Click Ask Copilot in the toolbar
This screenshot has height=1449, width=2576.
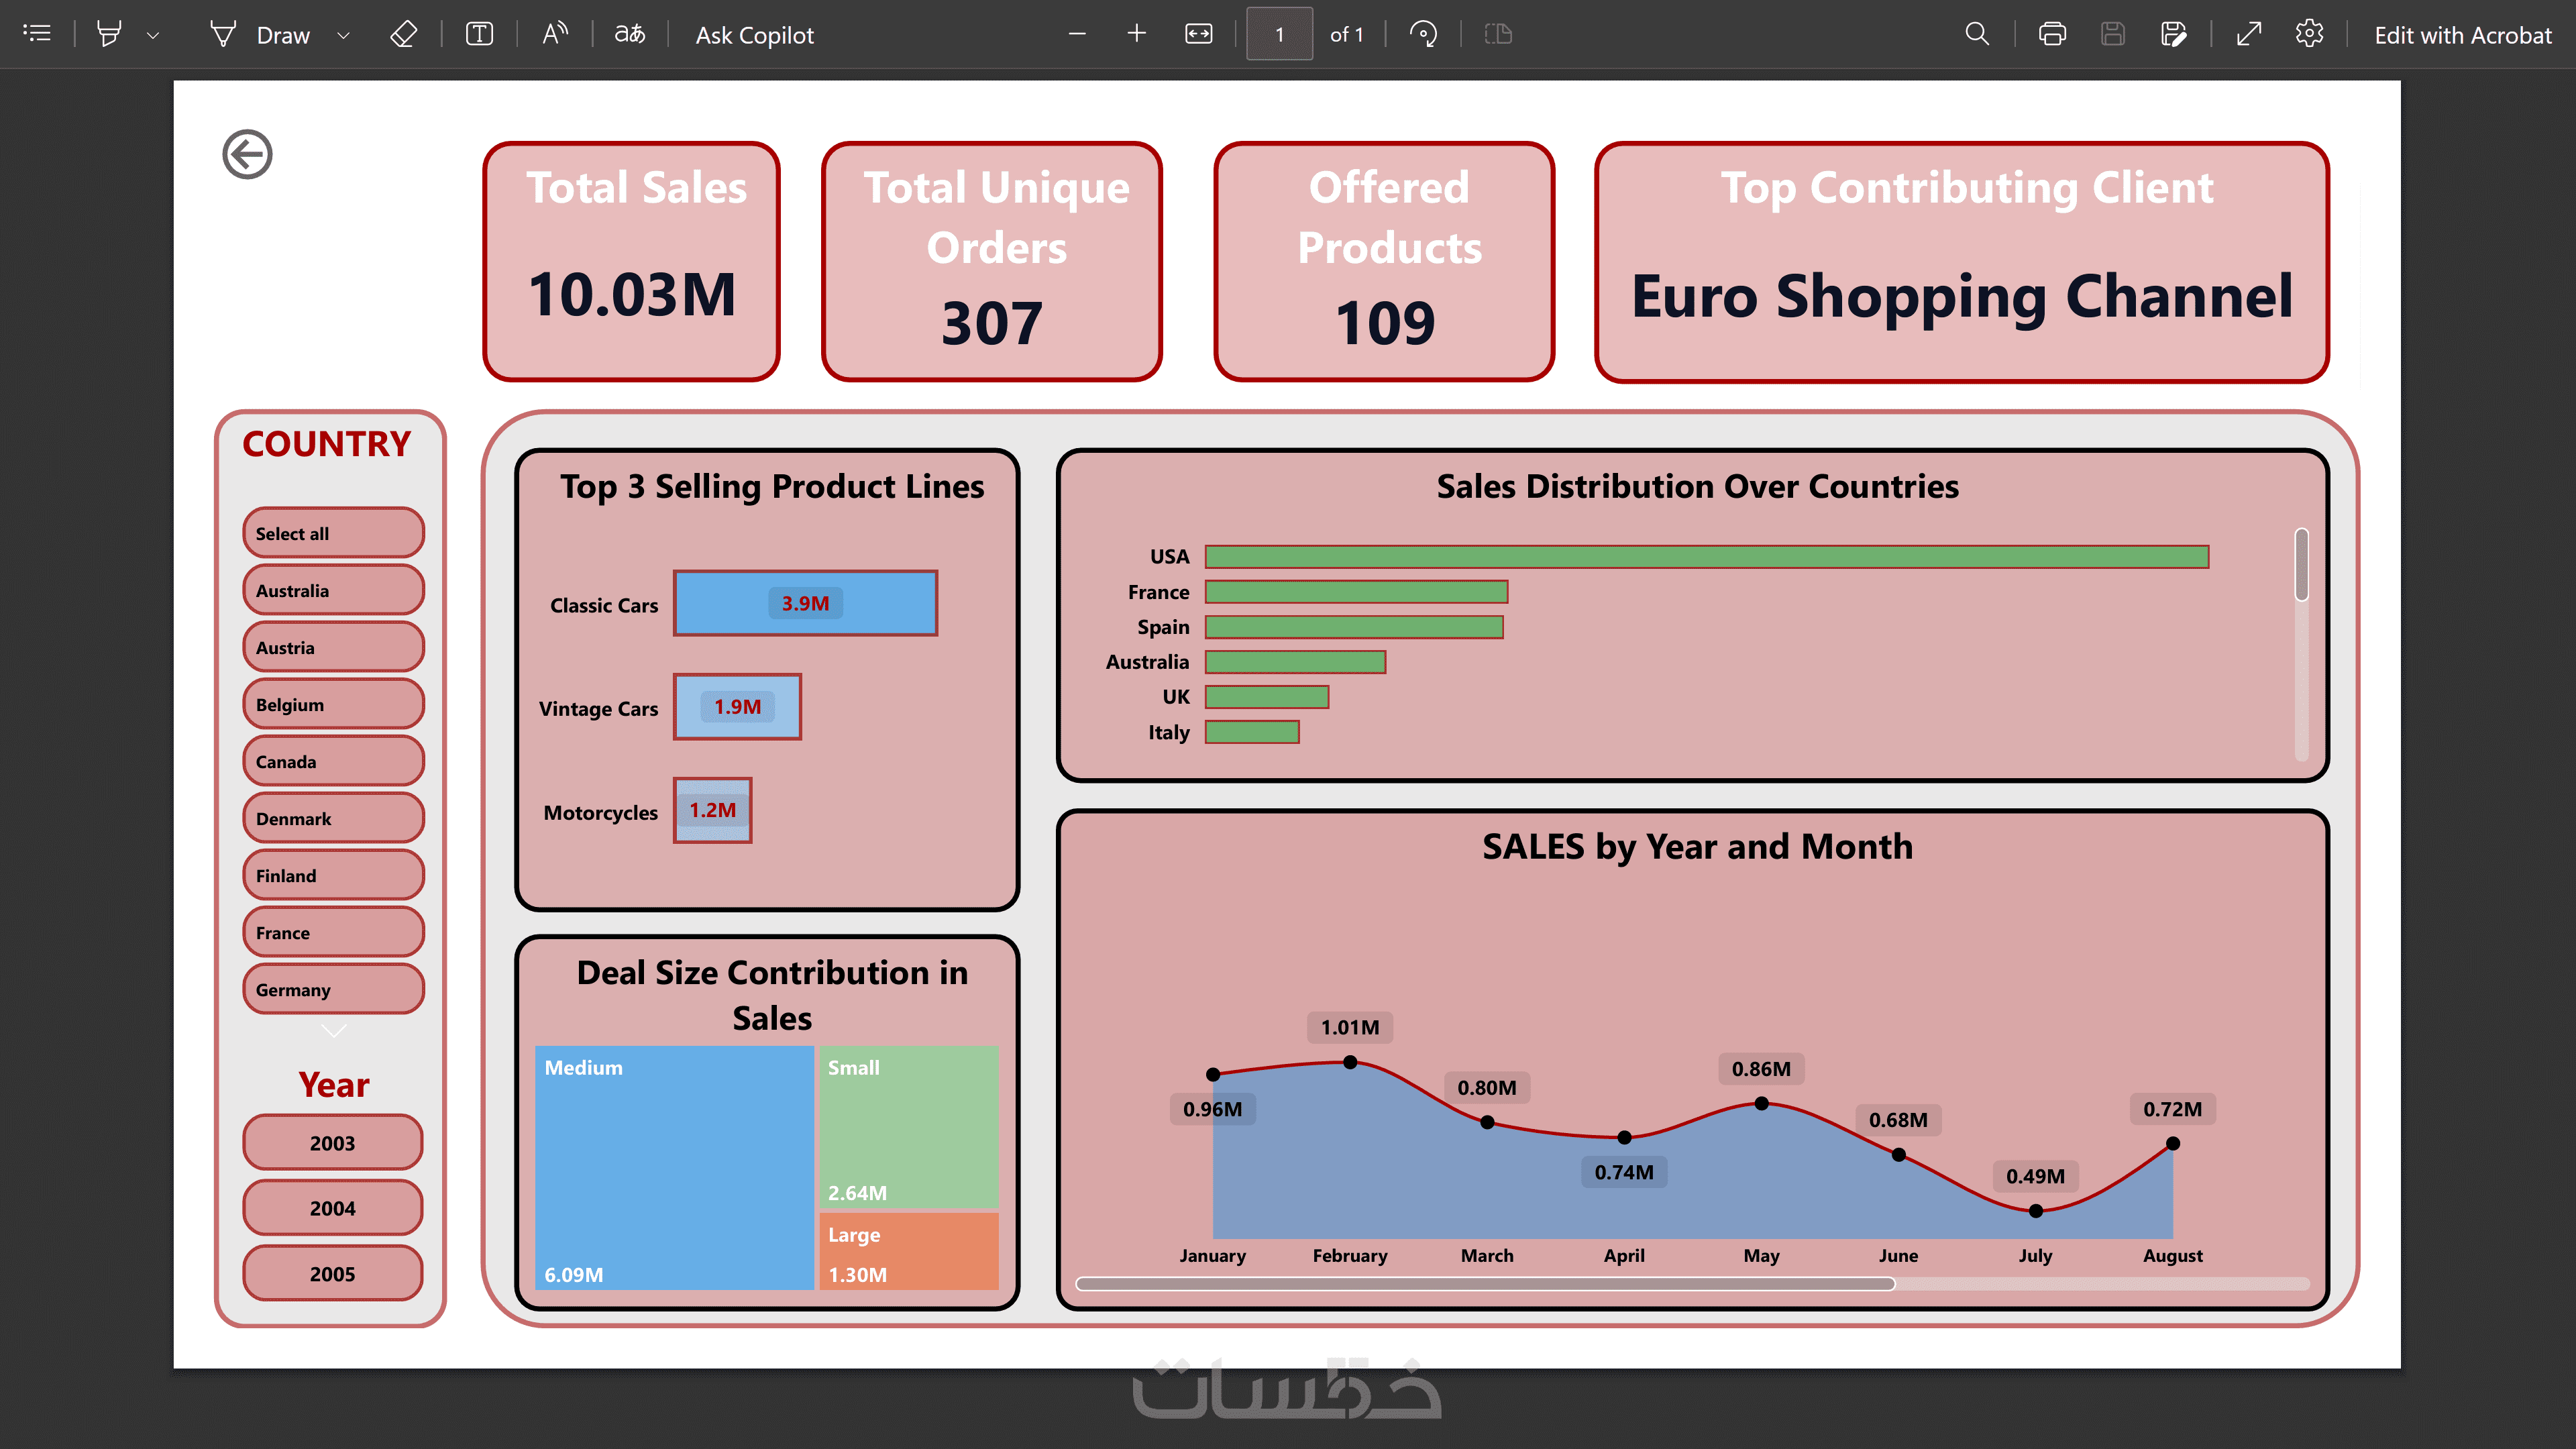(754, 35)
